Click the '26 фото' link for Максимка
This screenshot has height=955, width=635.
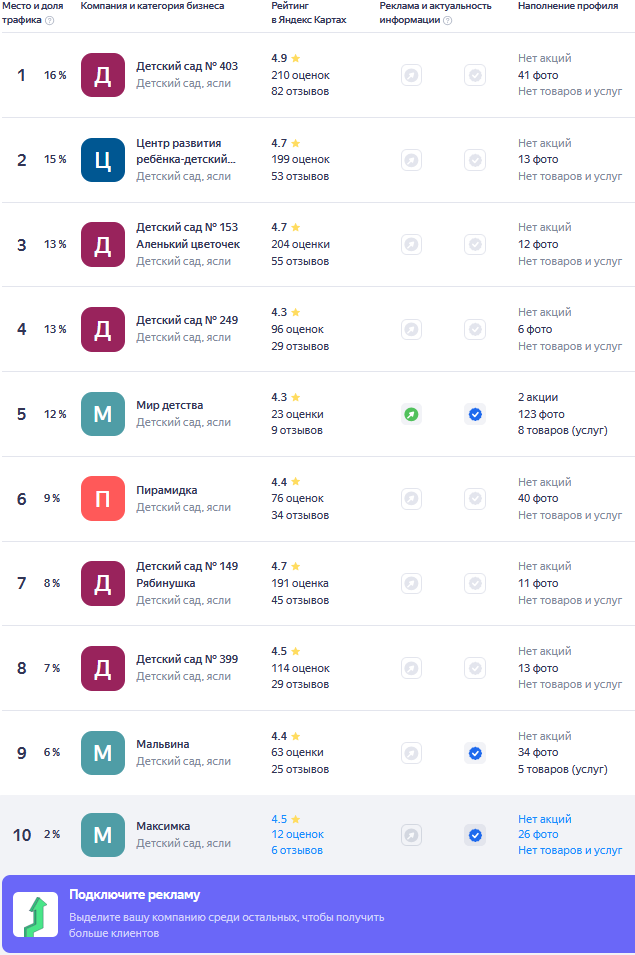[x=538, y=835]
